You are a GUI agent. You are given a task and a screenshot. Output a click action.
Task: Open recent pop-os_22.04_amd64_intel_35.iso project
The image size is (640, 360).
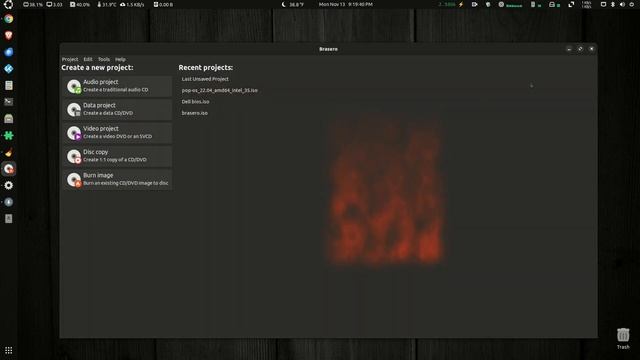click(220, 90)
